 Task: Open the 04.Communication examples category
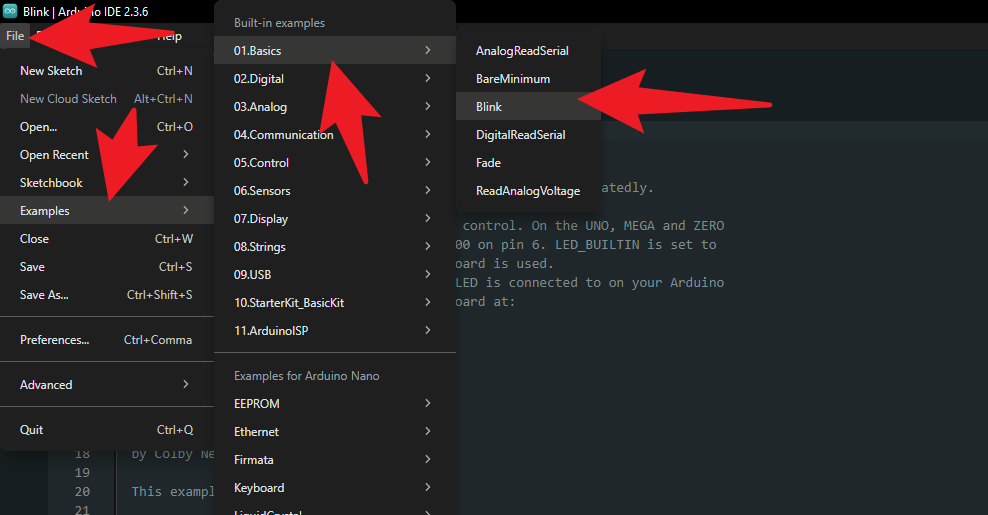click(x=335, y=135)
